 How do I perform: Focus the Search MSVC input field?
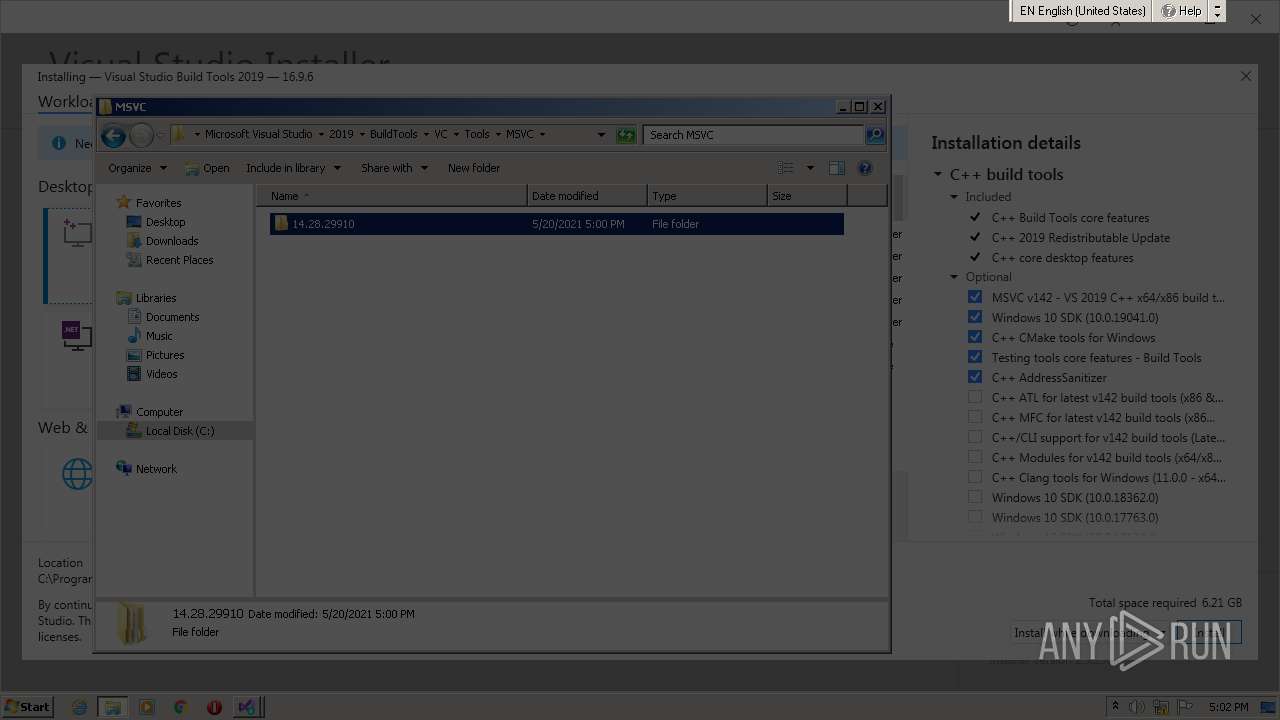(x=754, y=135)
